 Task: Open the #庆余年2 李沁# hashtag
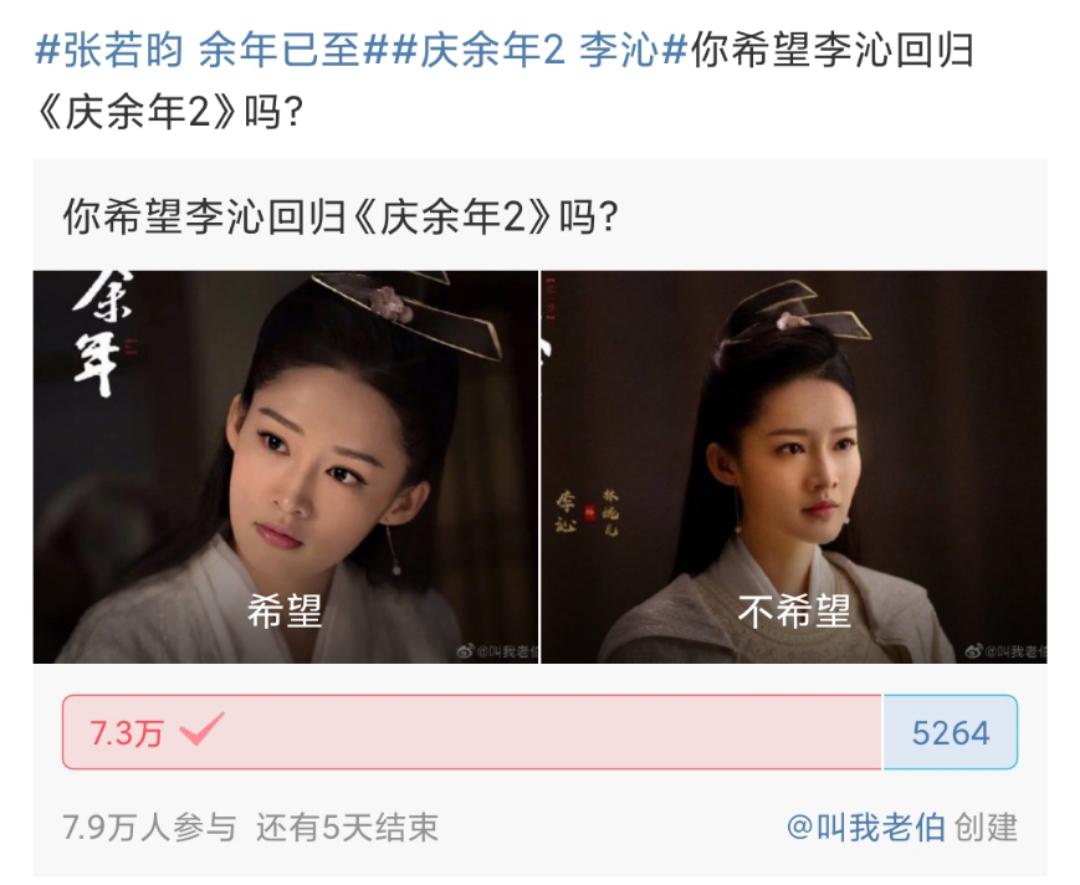[x=535, y=50]
